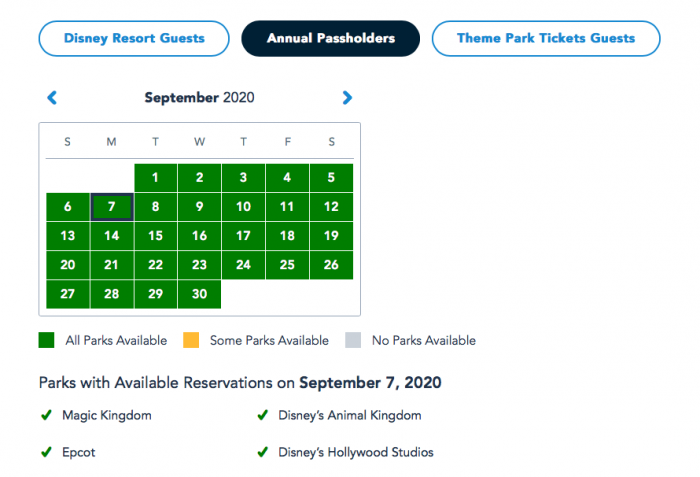The height and width of the screenshot is (477, 700).
Task: Go to the next month arrow
Action: point(347,98)
